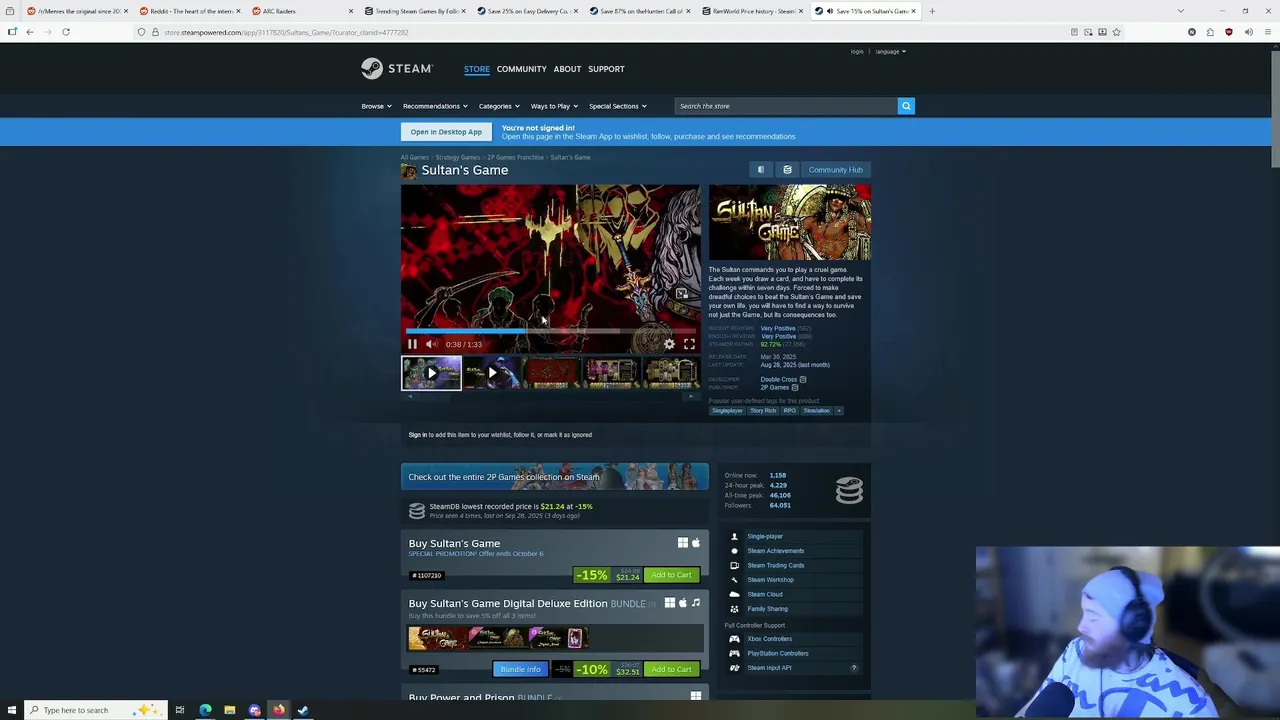Click the Steam logo in the header

pyautogui.click(x=397, y=68)
